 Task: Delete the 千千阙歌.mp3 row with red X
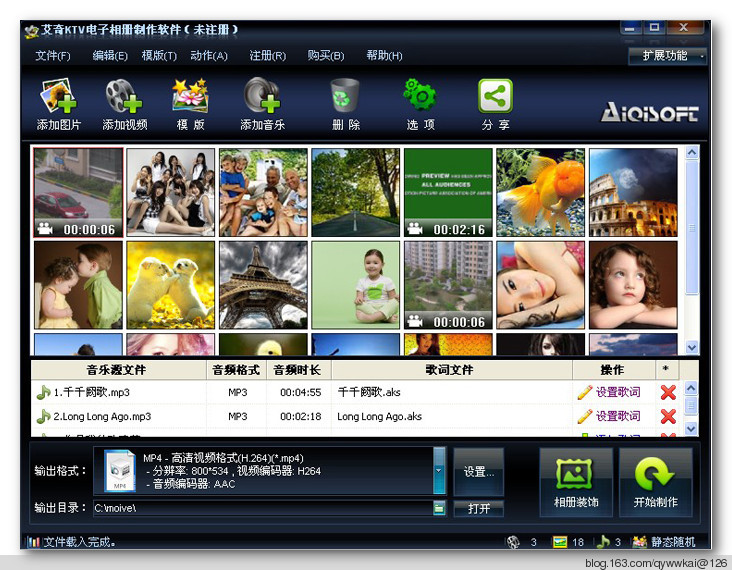tap(668, 392)
